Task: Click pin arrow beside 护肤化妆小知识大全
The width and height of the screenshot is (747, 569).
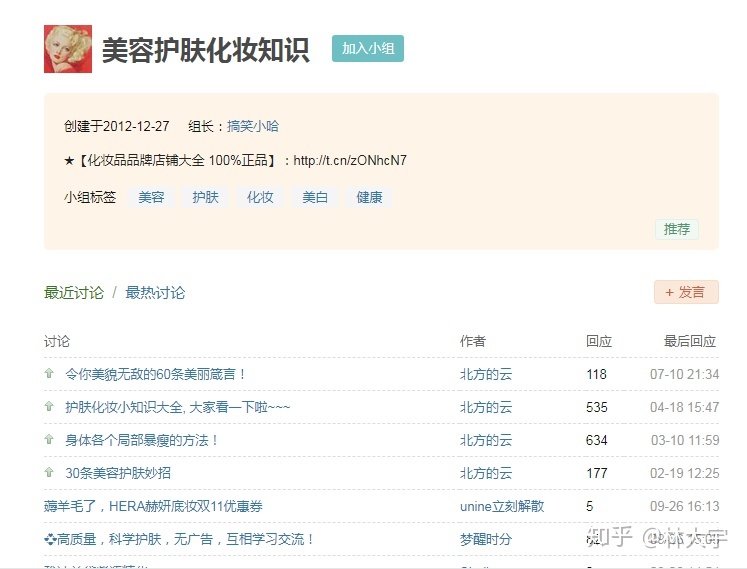Action: 49,406
